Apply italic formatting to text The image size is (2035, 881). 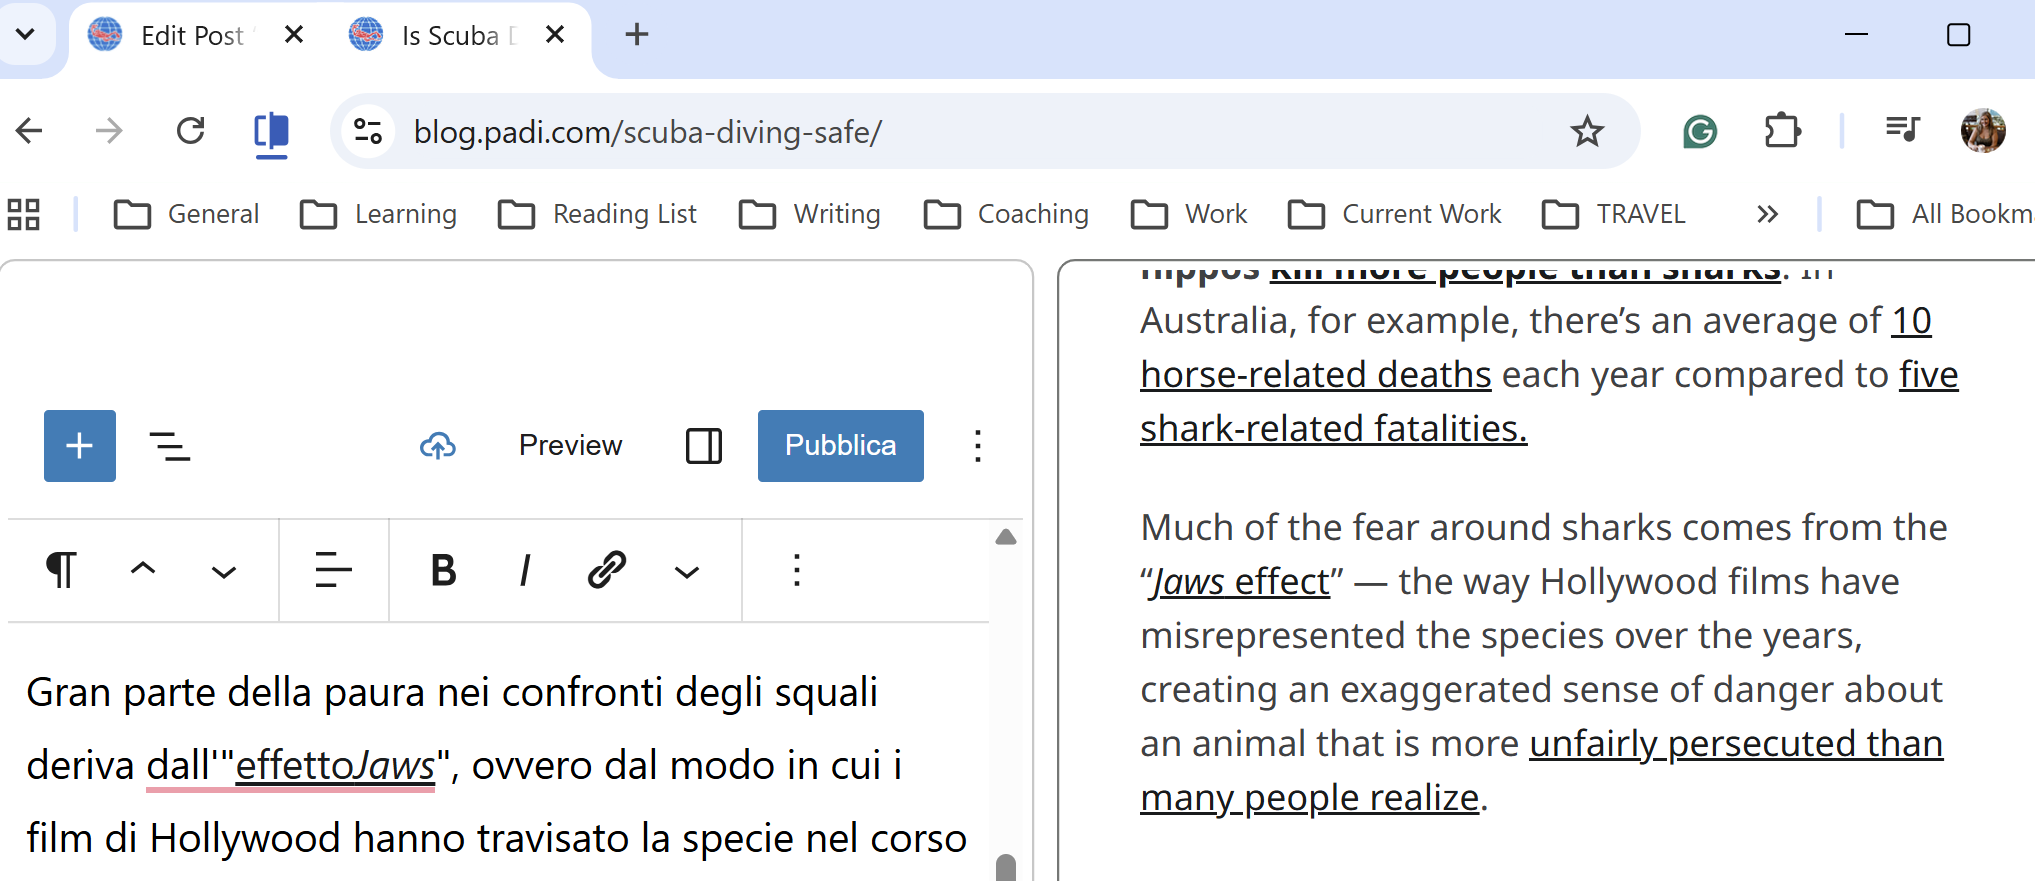[525, 571]
